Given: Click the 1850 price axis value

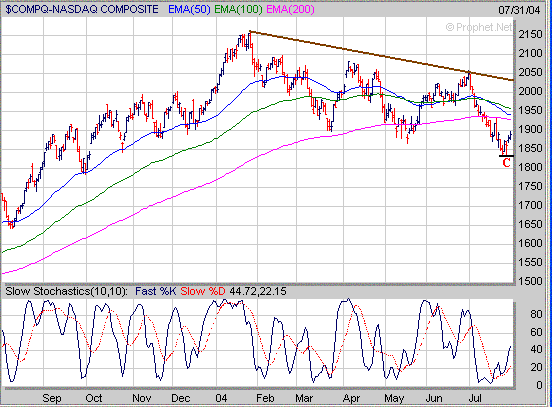Looking at the screenshot, I should point(530,148).
